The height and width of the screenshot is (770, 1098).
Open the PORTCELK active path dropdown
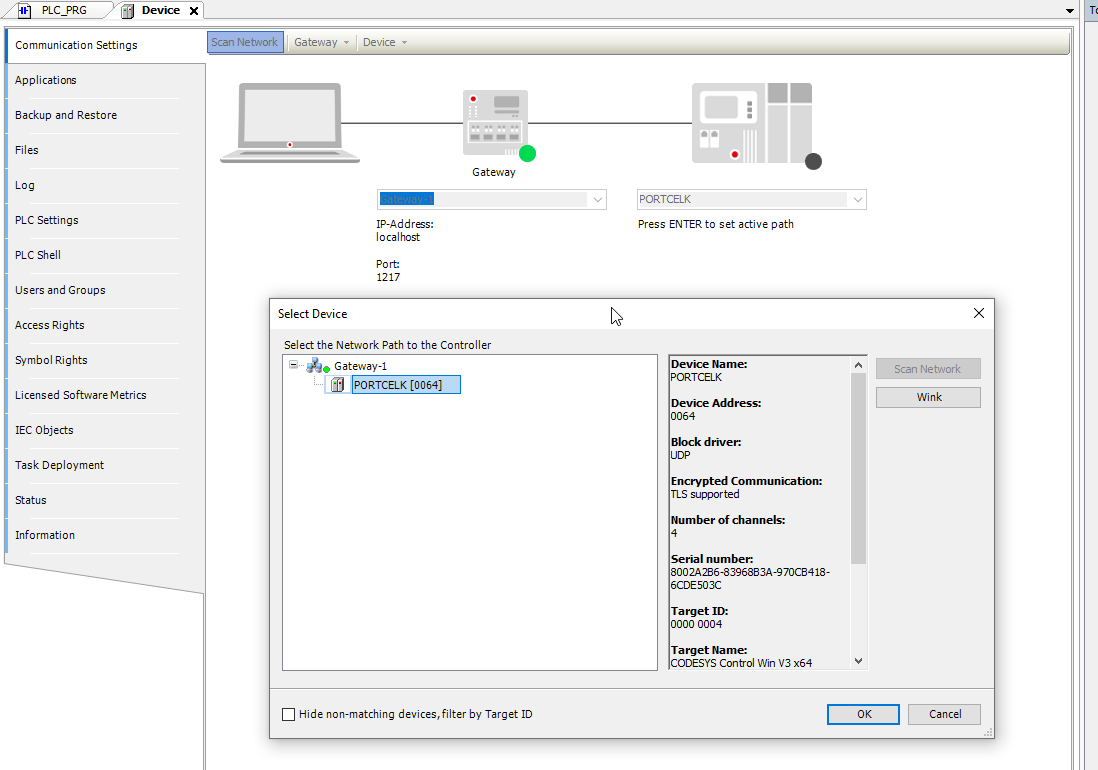(x=857, y=199)
